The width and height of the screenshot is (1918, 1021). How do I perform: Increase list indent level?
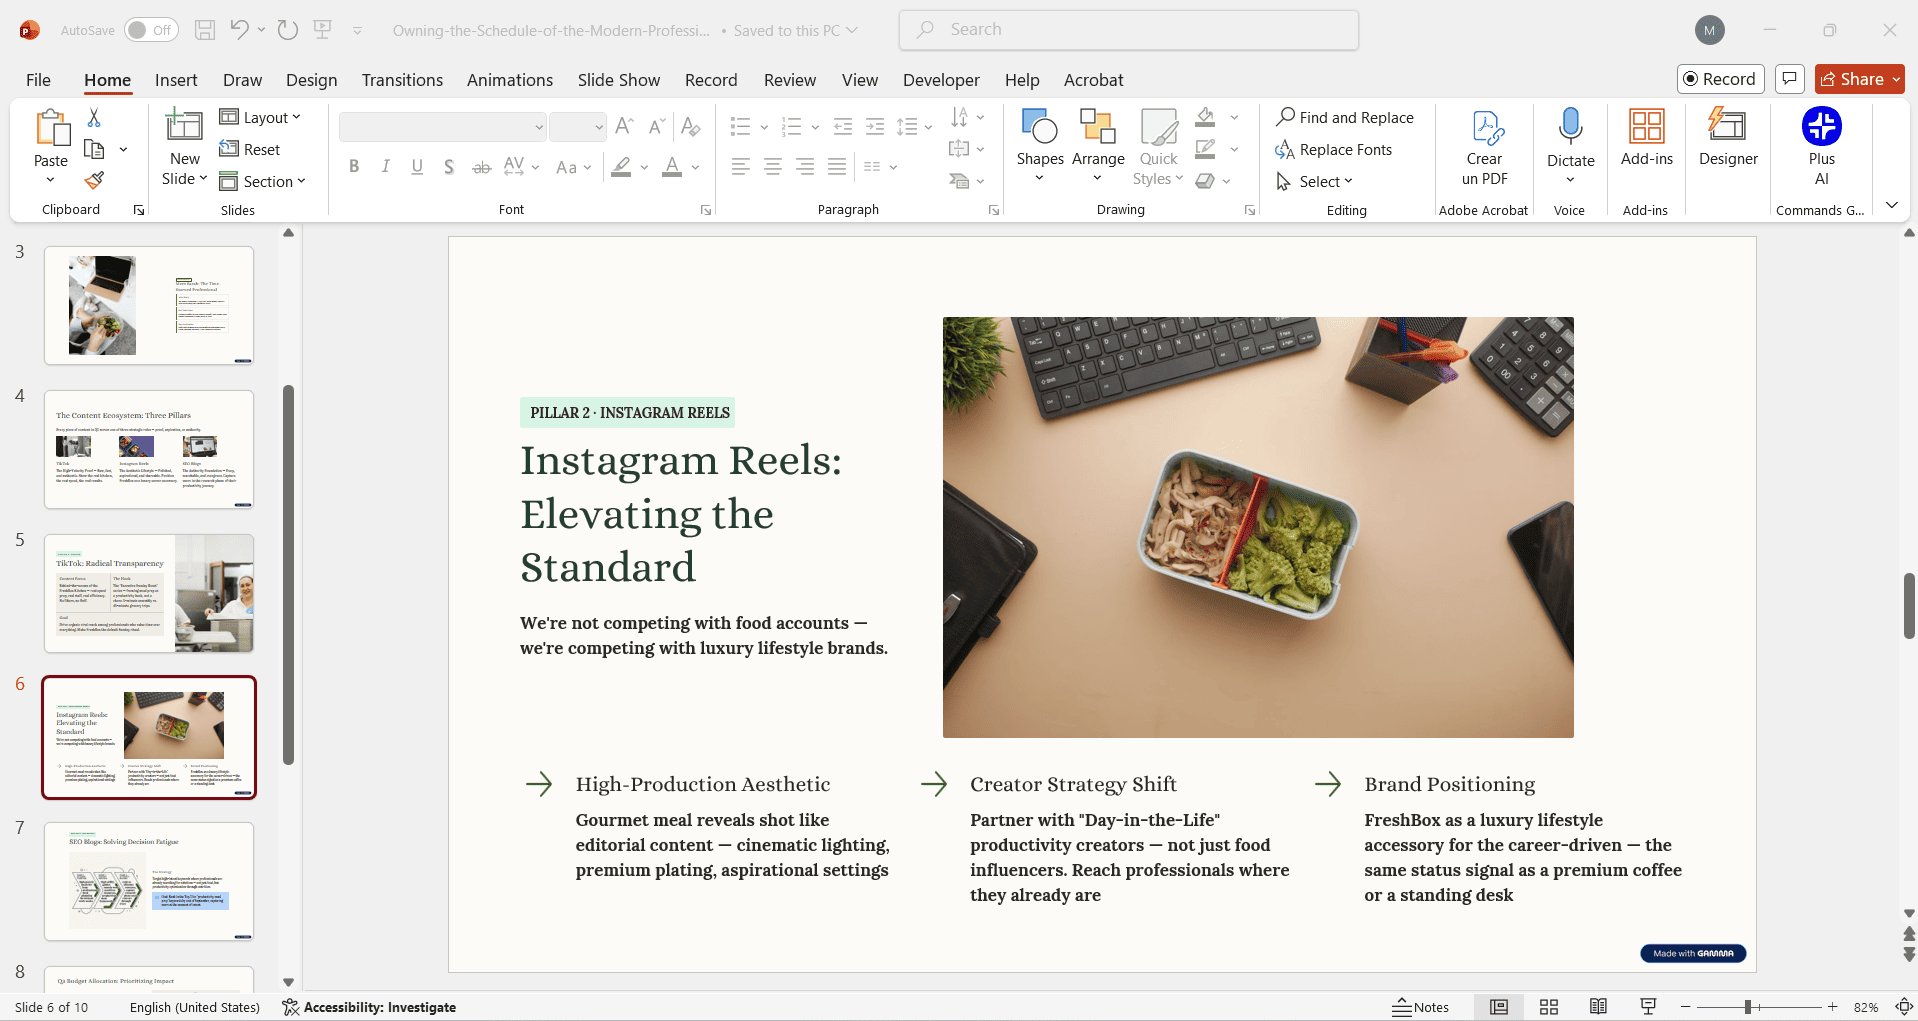(875, 126)
